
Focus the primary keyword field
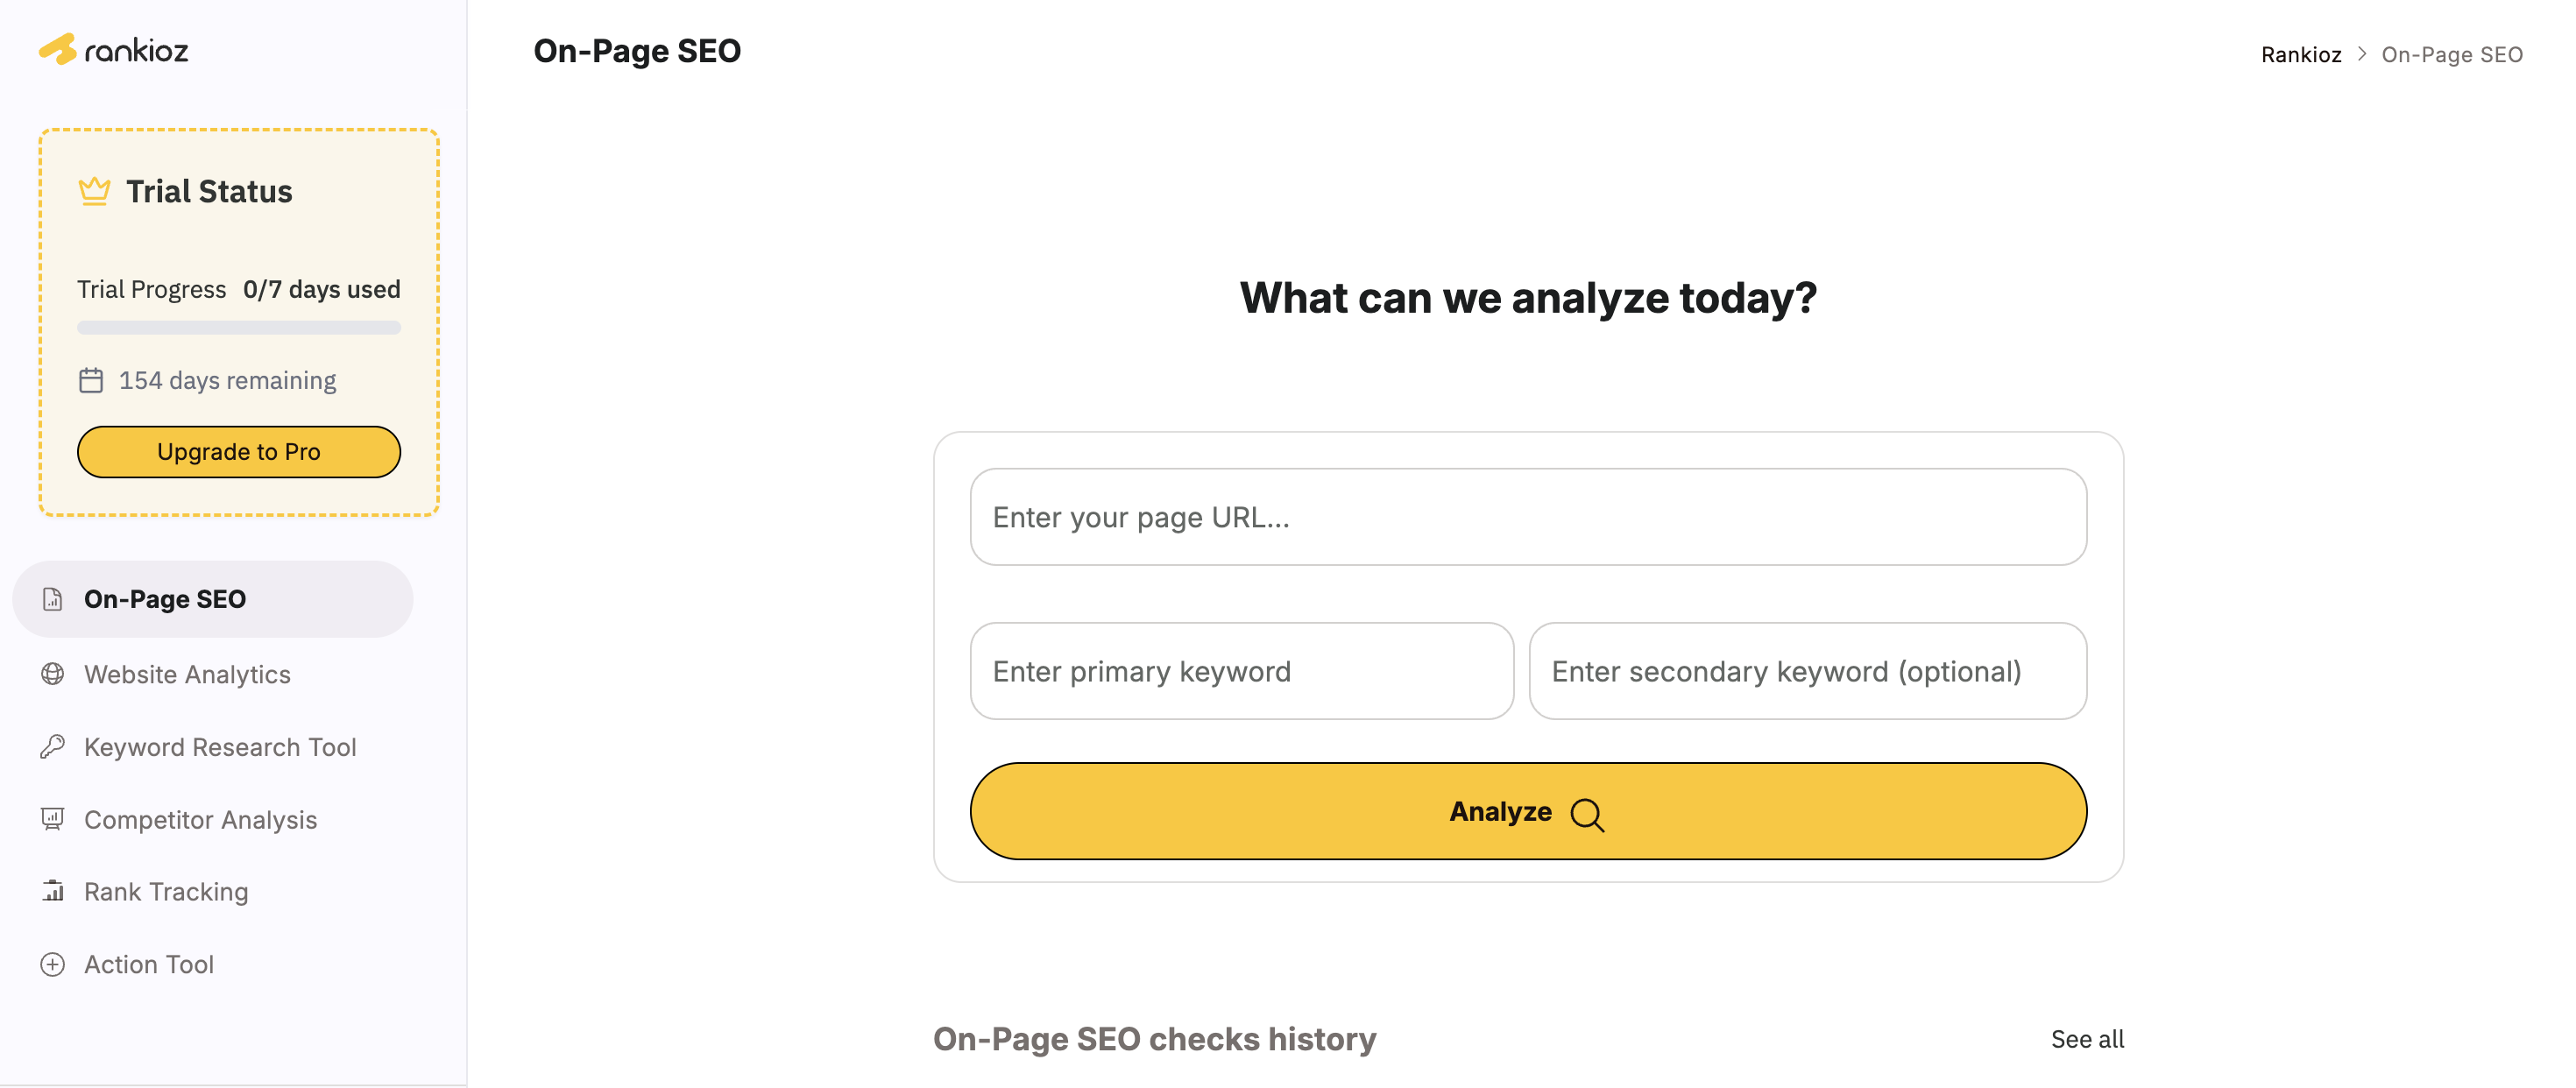tap(1241, 671)
